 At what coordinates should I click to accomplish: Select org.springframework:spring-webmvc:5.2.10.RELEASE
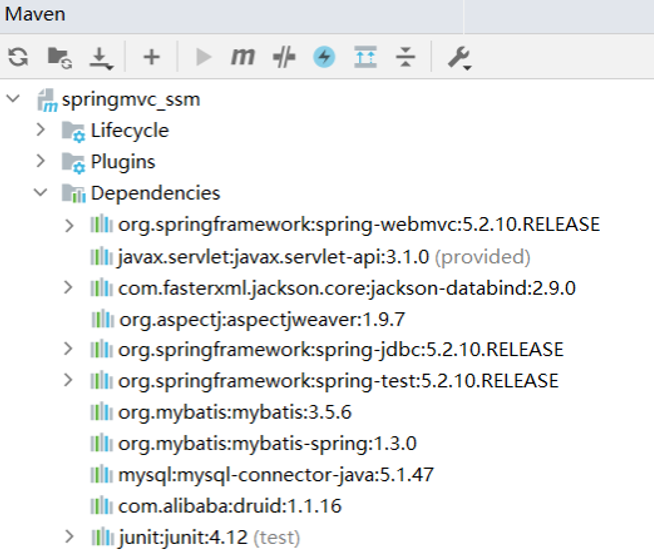(x=359, y=225)
